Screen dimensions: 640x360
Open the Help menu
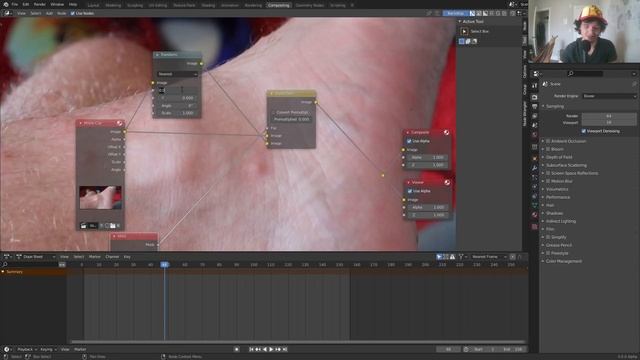pyautogui.click(x=73, y=4)
